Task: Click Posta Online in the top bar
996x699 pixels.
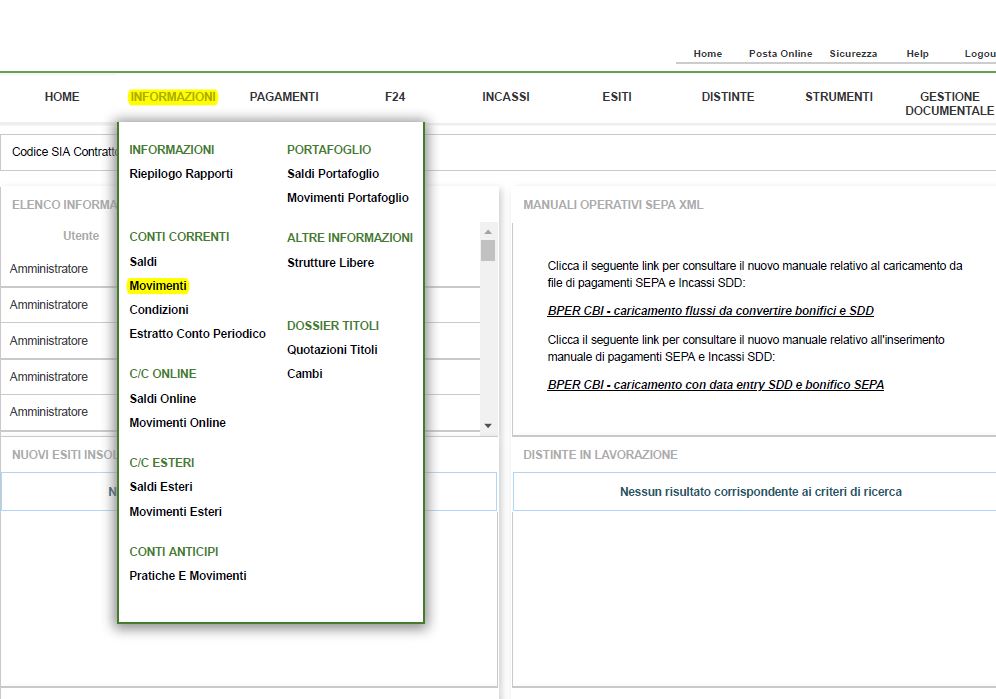Action: (x=780, y=54)
